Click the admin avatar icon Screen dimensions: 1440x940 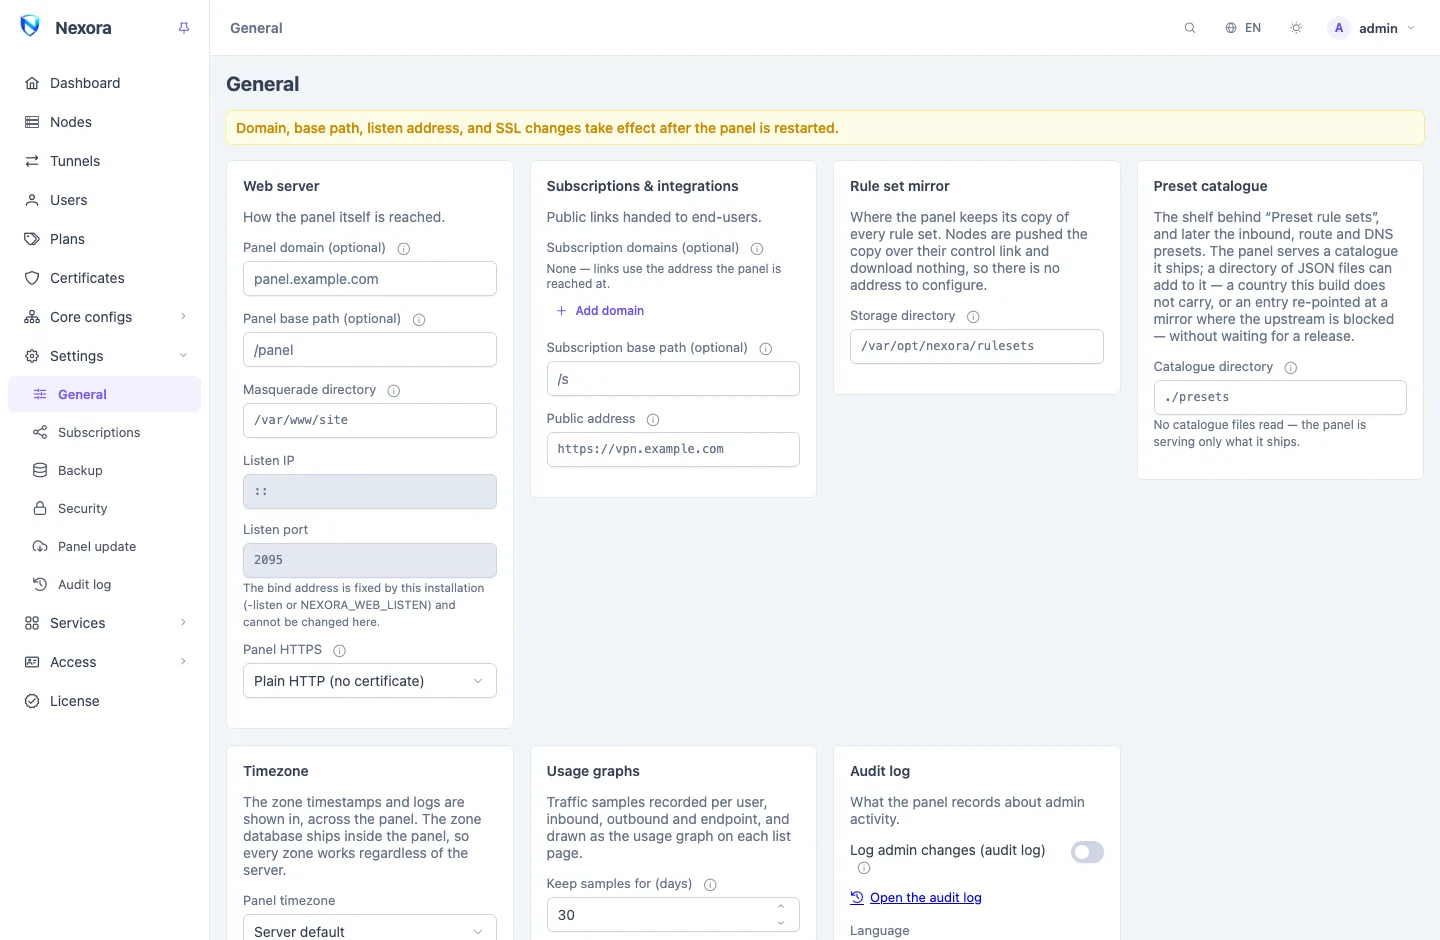pos(1339,28)
